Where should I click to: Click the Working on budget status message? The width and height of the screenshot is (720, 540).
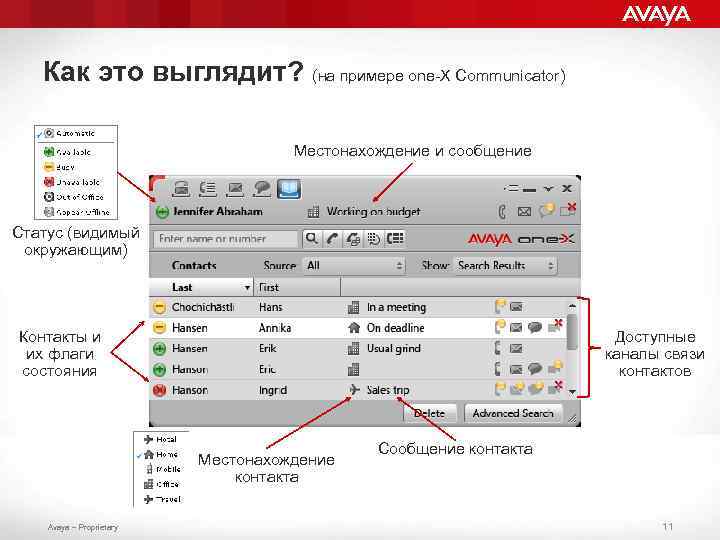pos(373,212)
